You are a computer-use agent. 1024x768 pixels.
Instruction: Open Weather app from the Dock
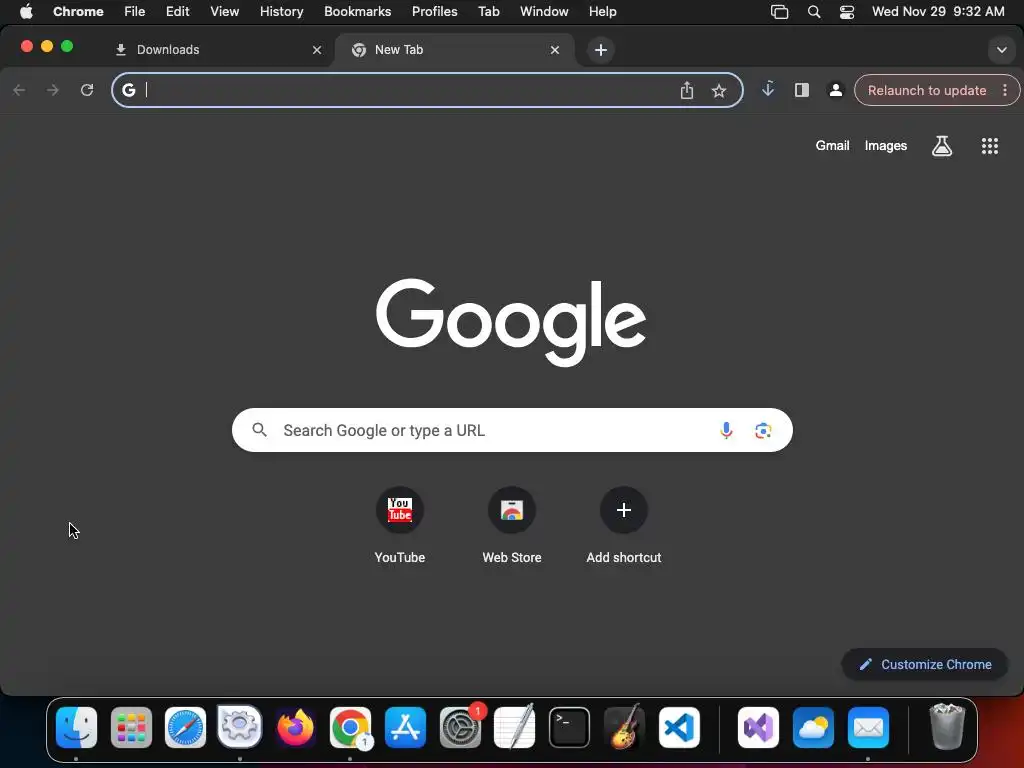pos(813,727)
